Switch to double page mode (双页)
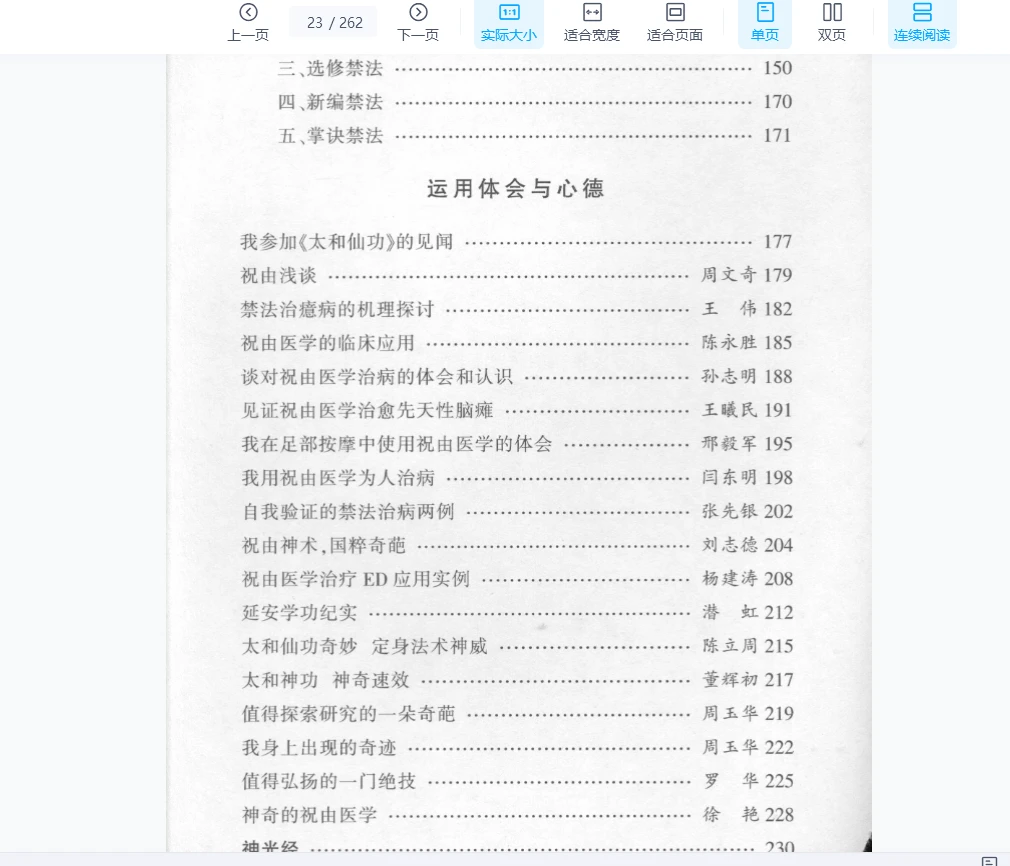The image size is (1010, 866). [832, 23]
